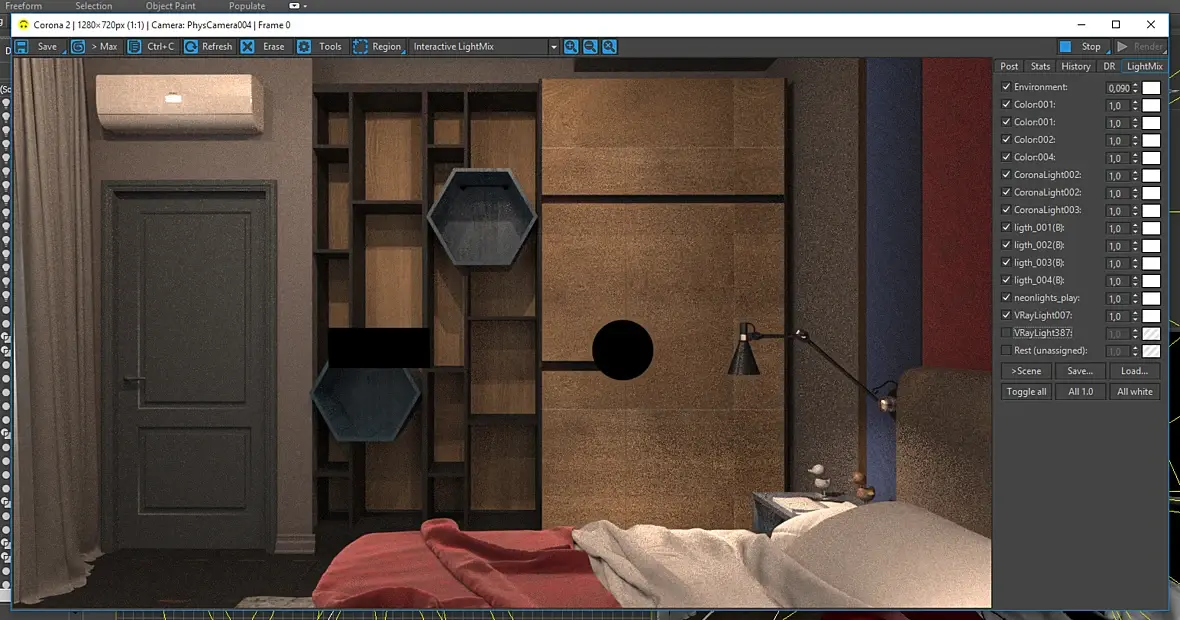This screenshot has width=1180, height=620.
Task: Click the Color004 intensity value field
Action: pyautogui.click(x=1118, y=158)
